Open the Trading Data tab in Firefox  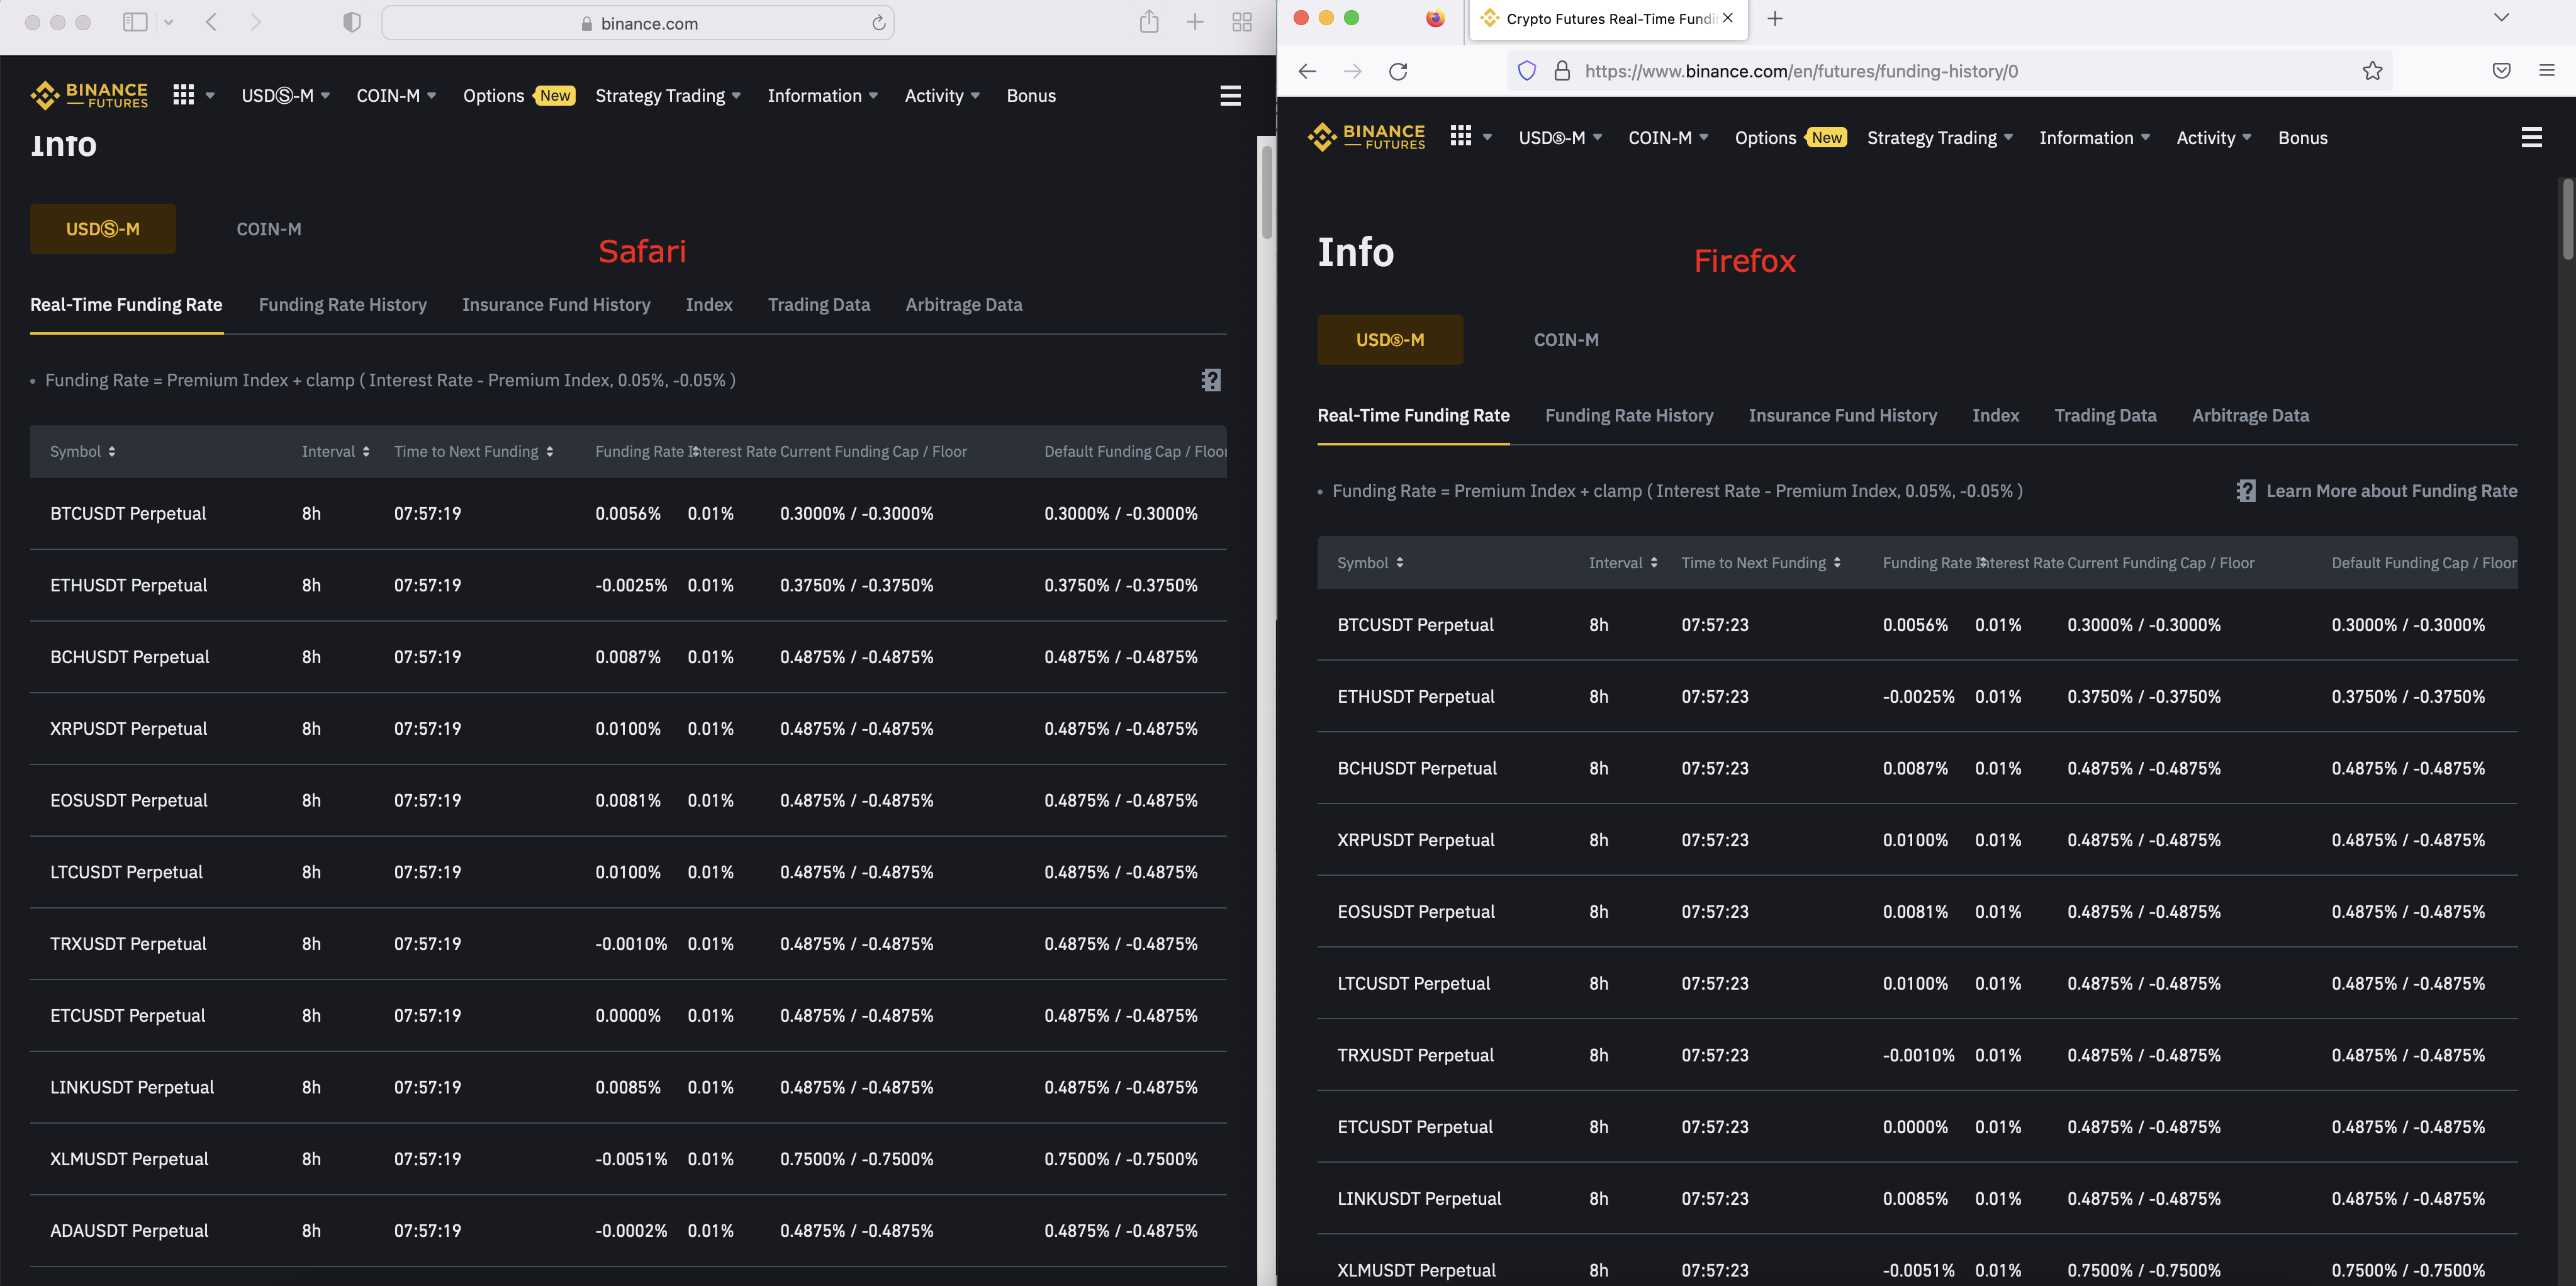pos(2105,415)
